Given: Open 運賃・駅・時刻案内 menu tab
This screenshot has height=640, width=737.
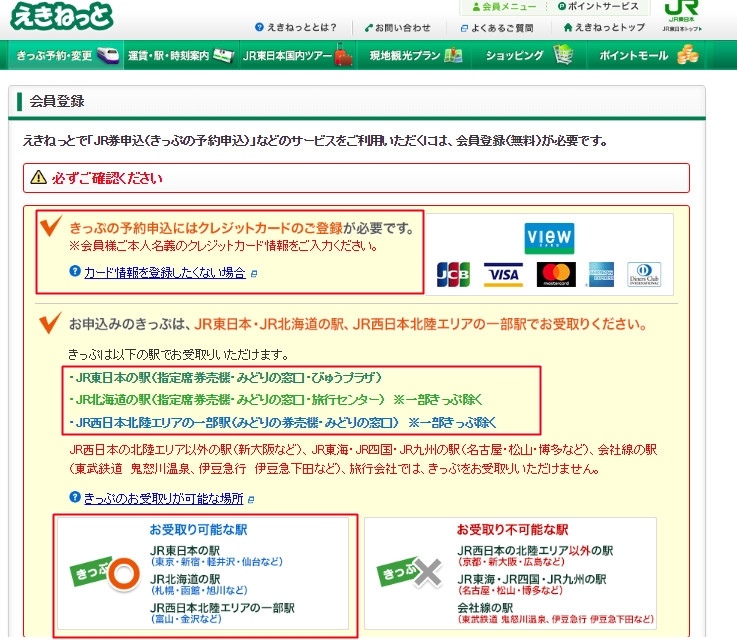Looking at the screenshot, I should tap(181, 55).
